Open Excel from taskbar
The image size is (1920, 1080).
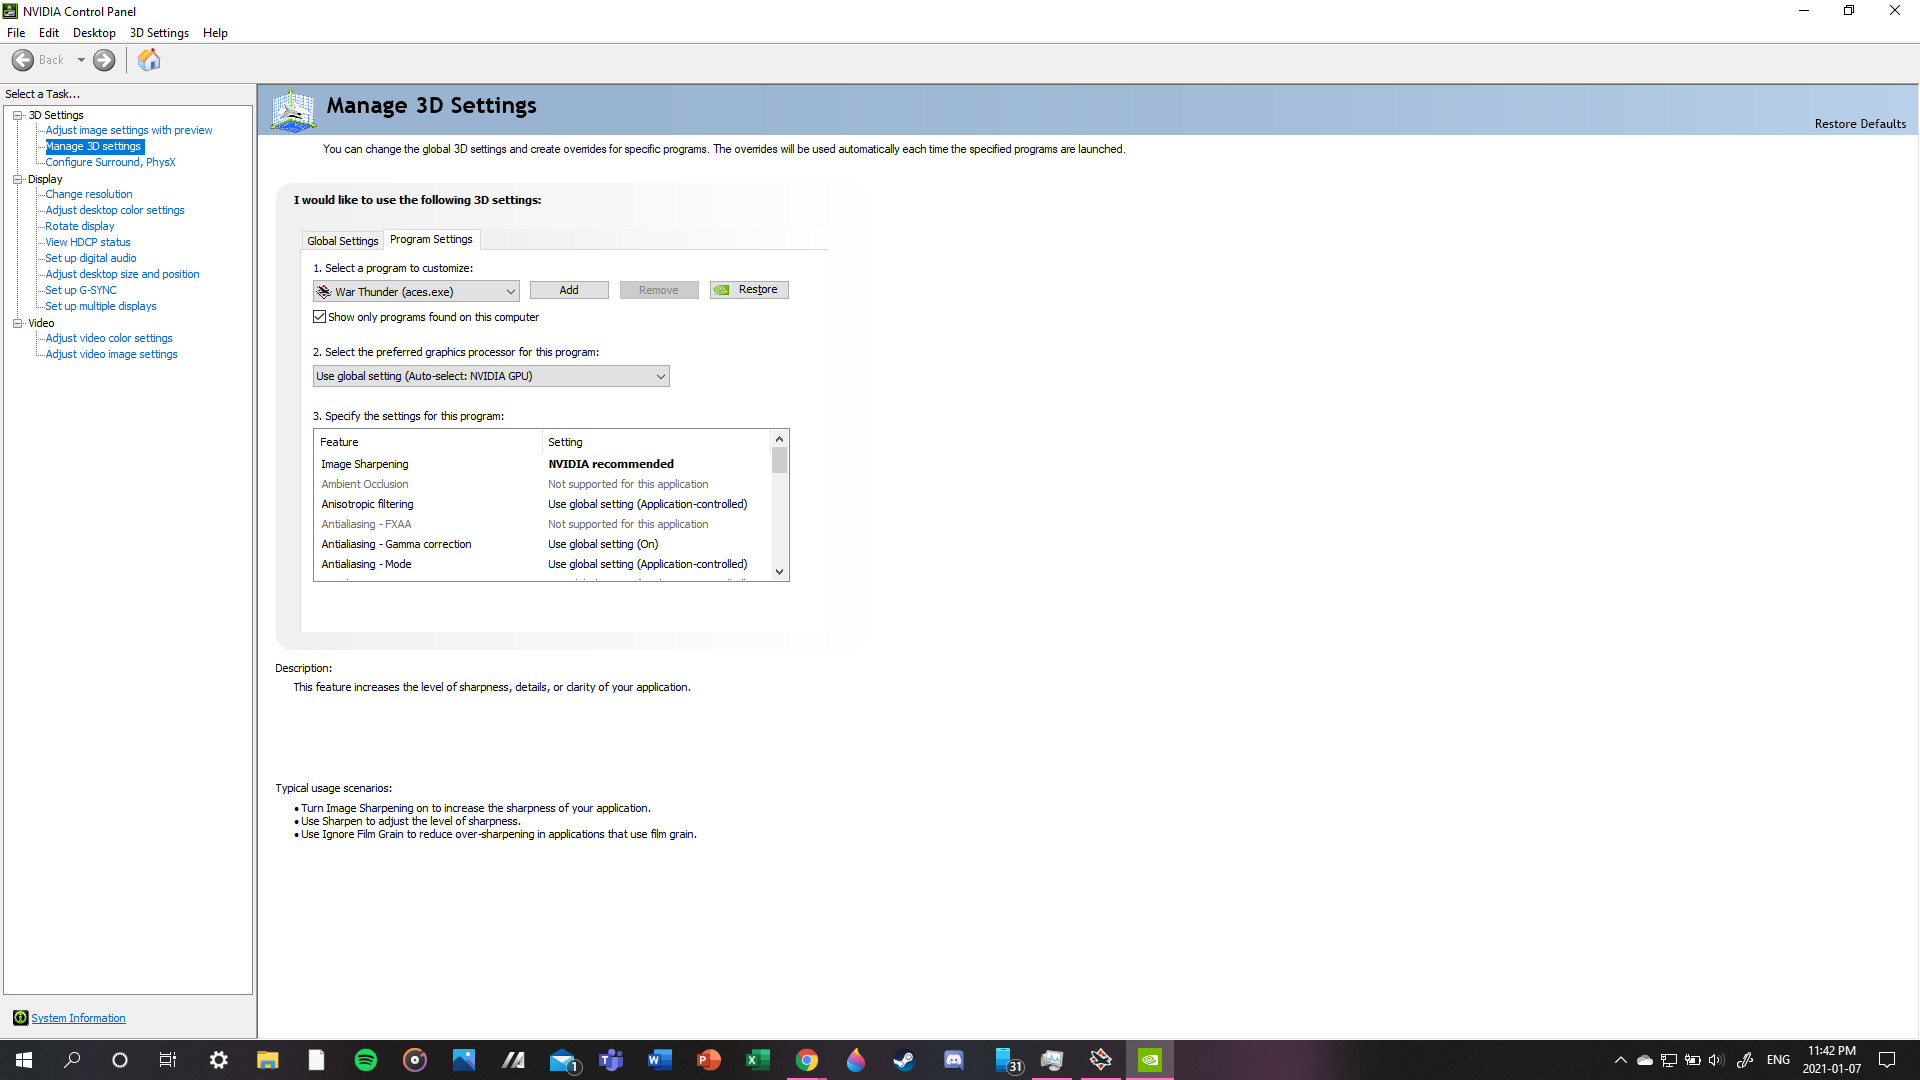(x=758, y=1060)
